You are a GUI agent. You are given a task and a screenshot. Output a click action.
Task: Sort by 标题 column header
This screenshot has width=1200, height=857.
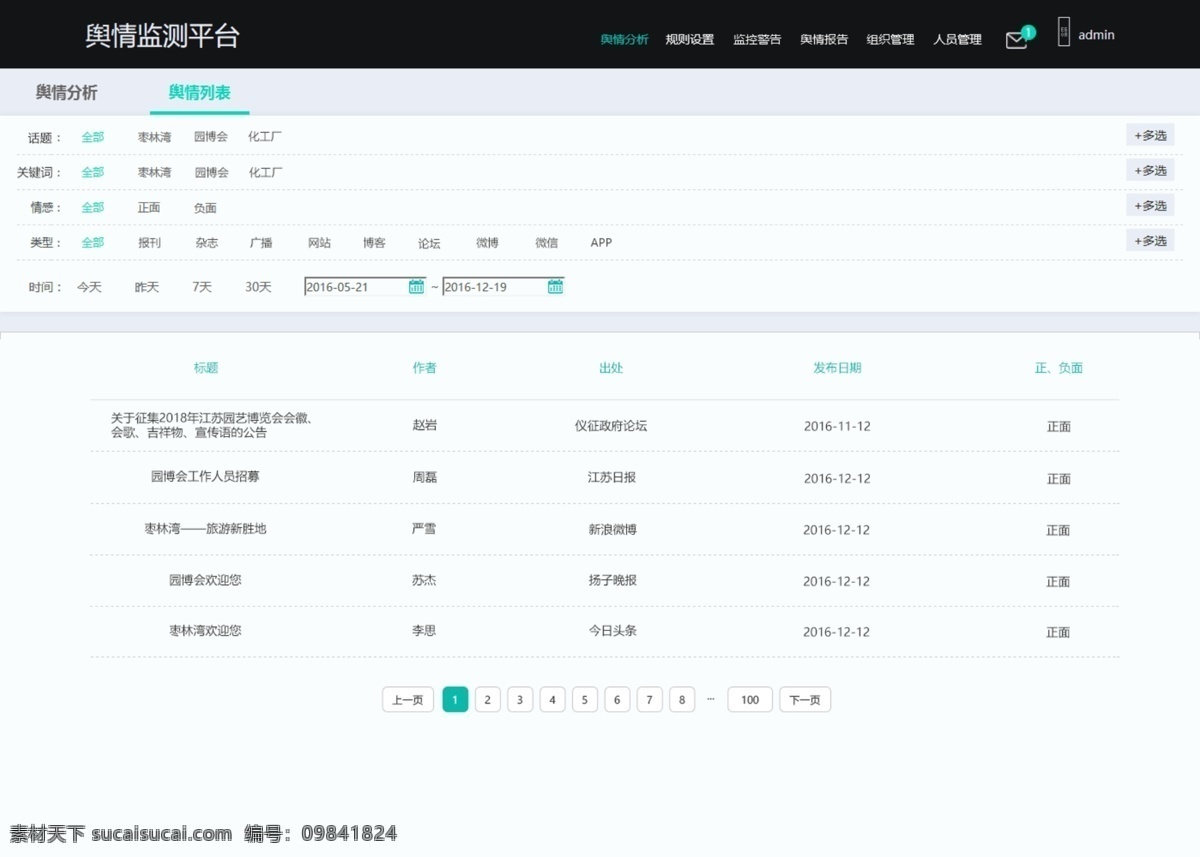(x=206, y=368)
